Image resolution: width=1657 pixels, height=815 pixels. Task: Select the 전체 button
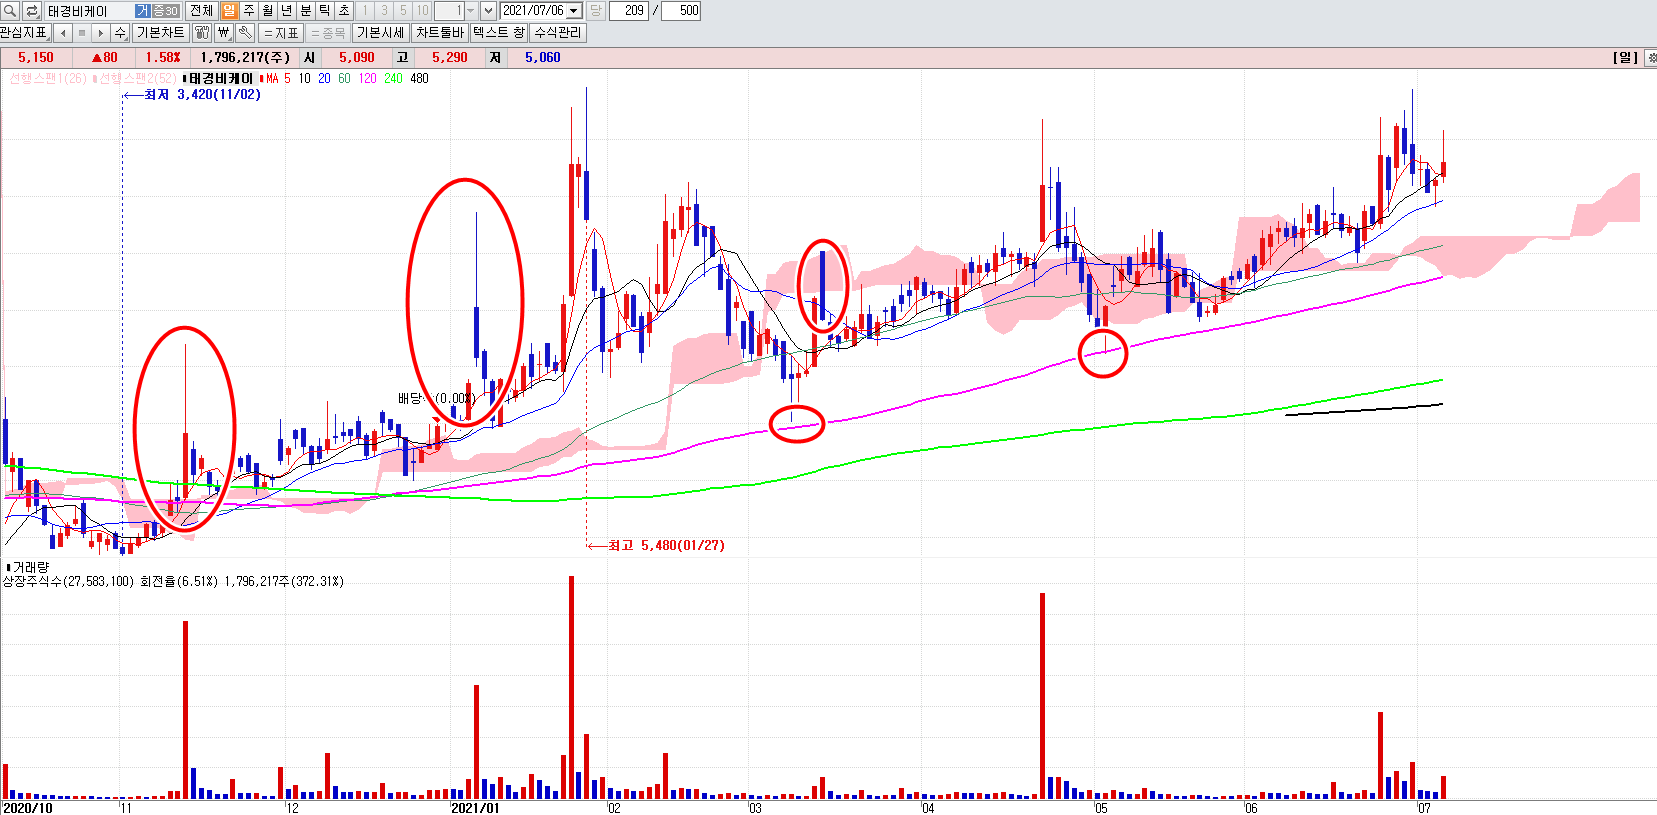pos(201,11)
